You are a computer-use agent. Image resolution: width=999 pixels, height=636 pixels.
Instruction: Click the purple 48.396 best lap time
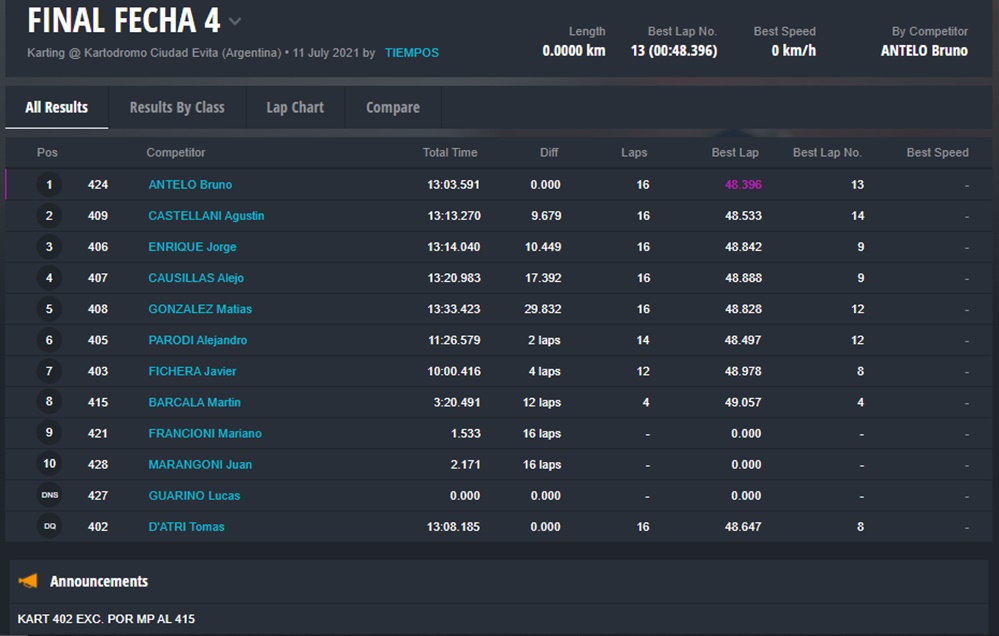click(x=743, y=185)
